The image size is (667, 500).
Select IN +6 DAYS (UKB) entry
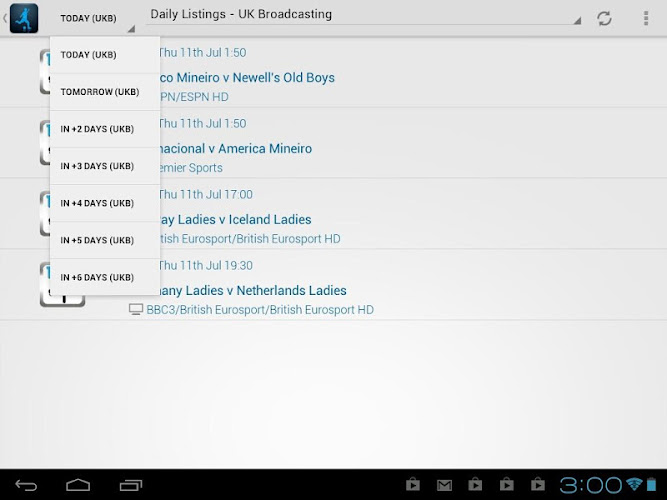pyautogui.click(x=105, y=277)
